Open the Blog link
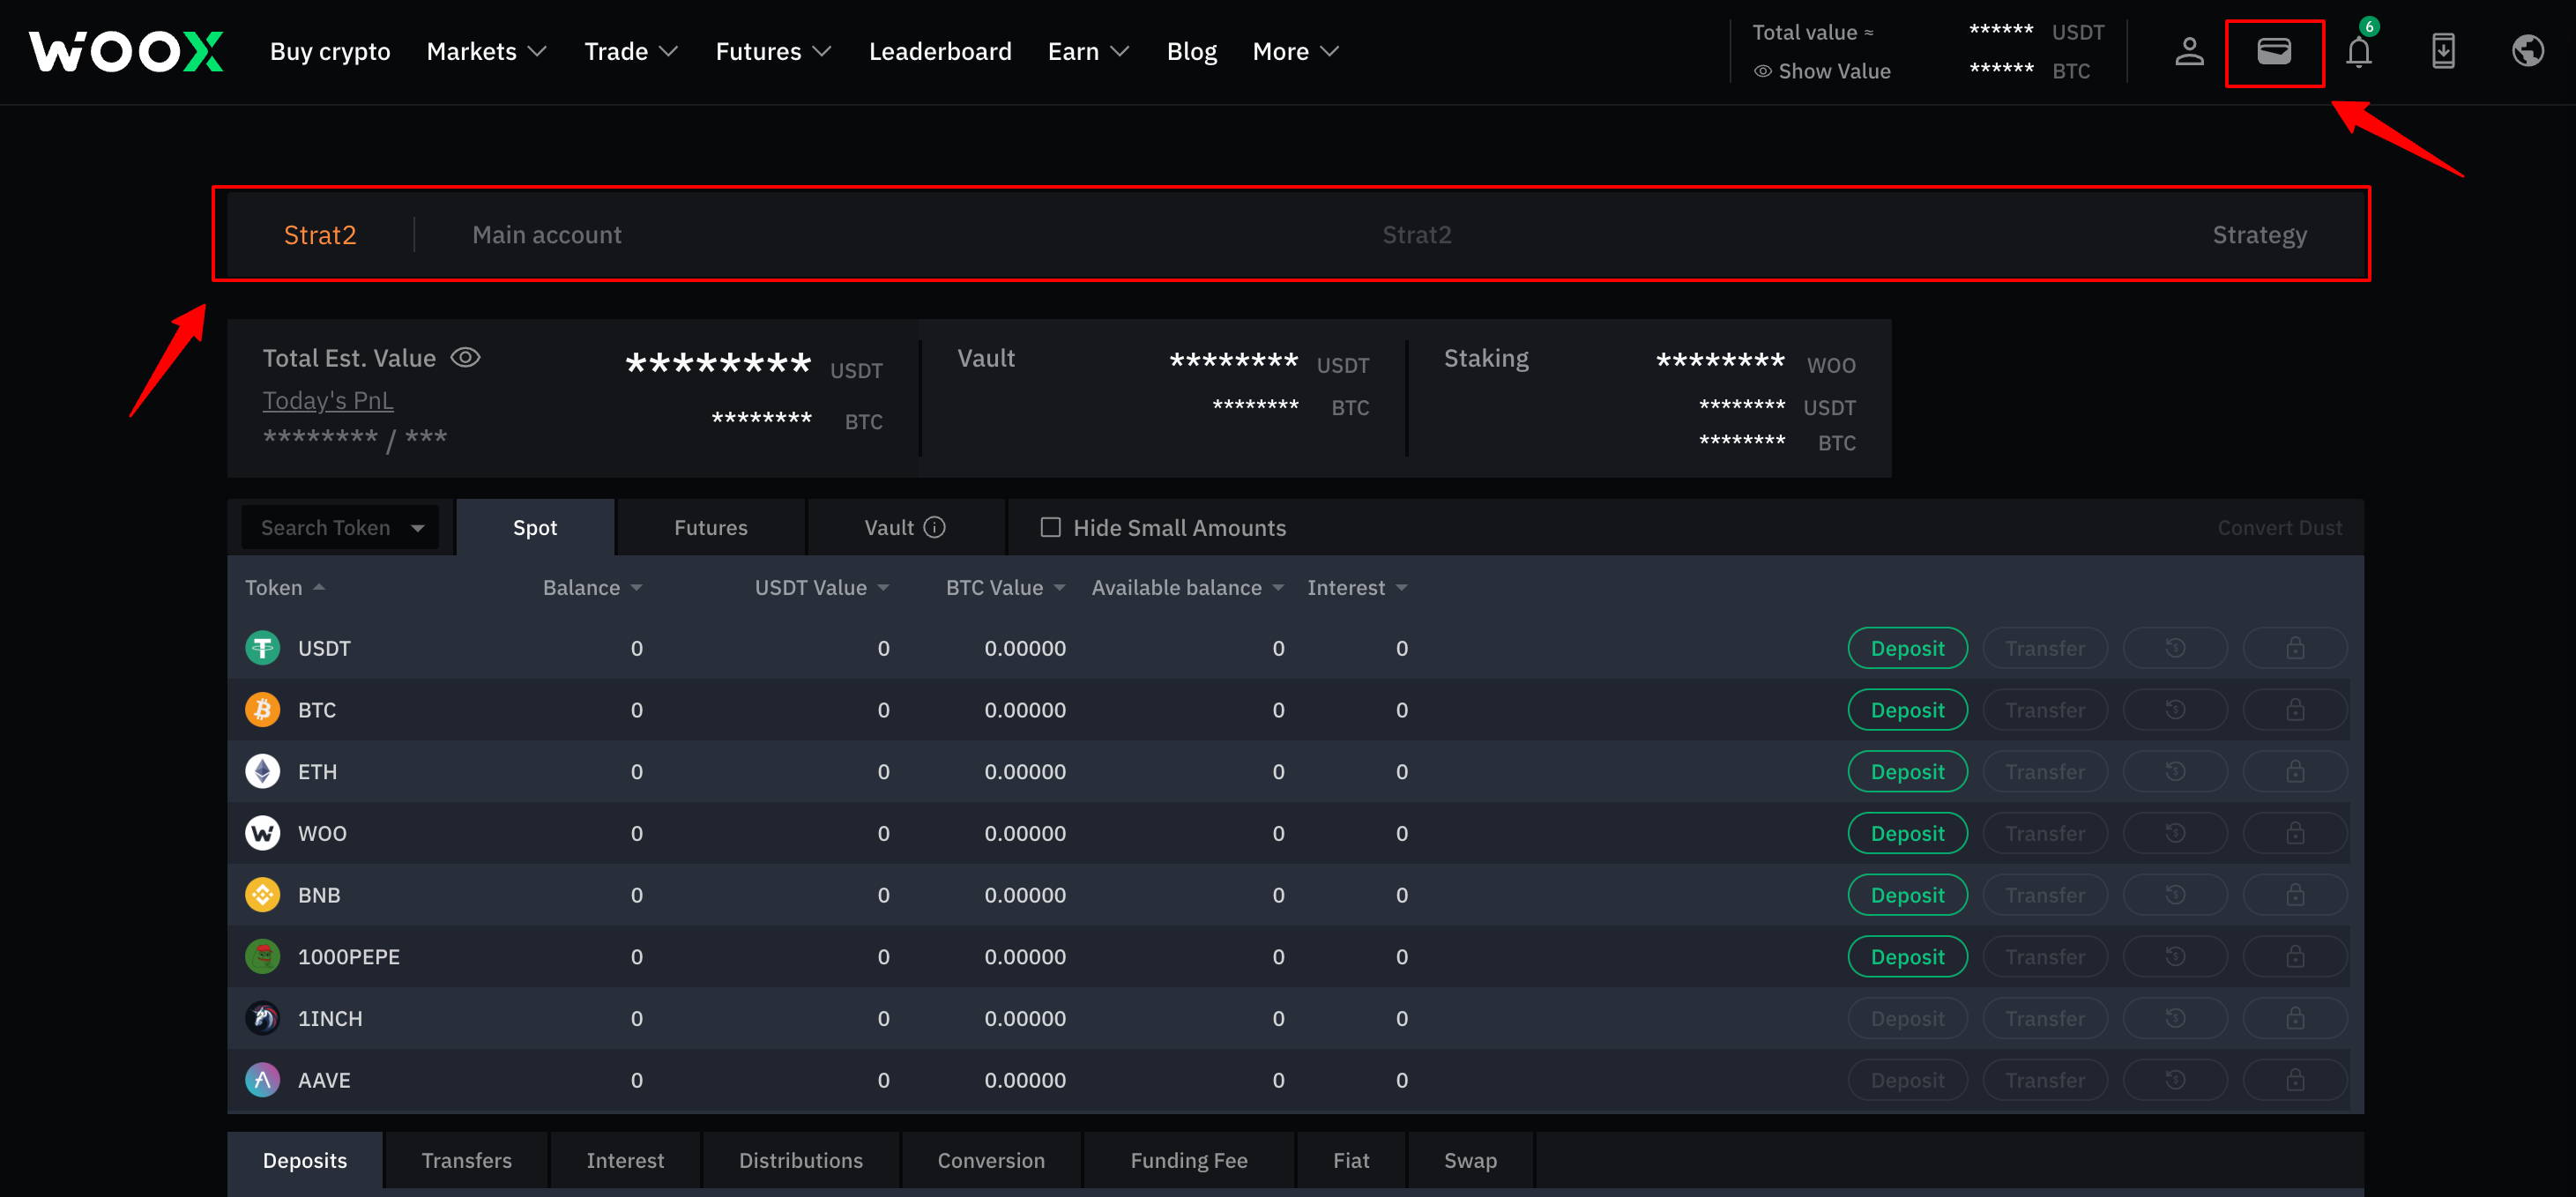 (1192, 51)
